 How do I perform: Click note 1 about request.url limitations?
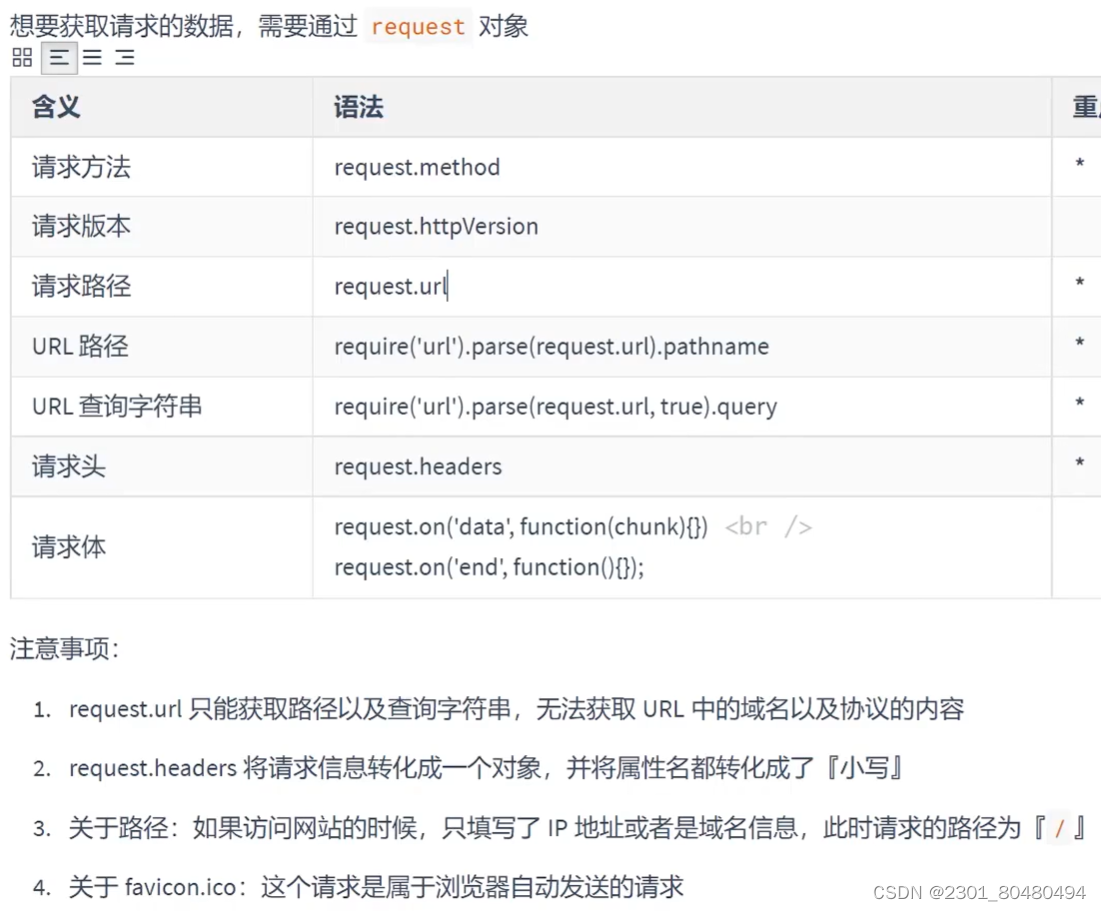[516, 709]
